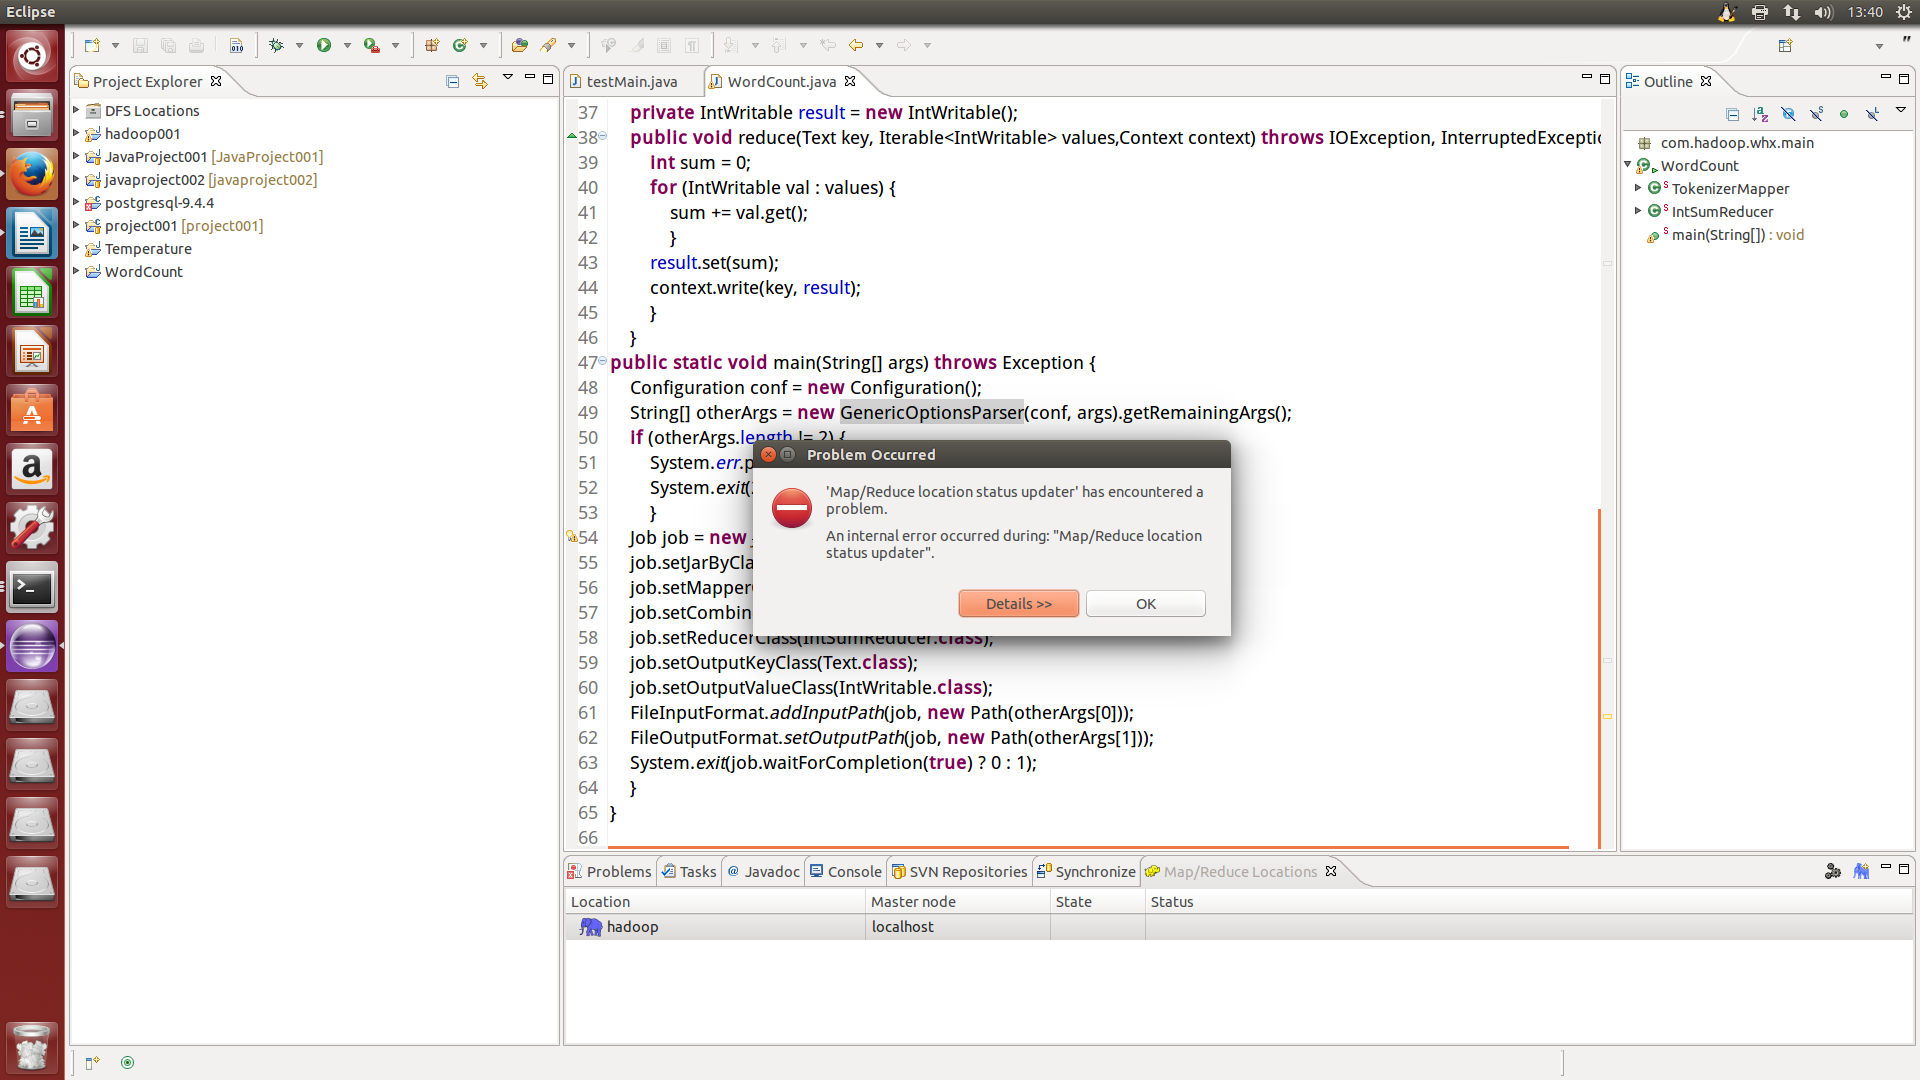Switch to the testMain.java editor tab
This screenshot has height=1080, width=1920.
(x=631, y=81)
